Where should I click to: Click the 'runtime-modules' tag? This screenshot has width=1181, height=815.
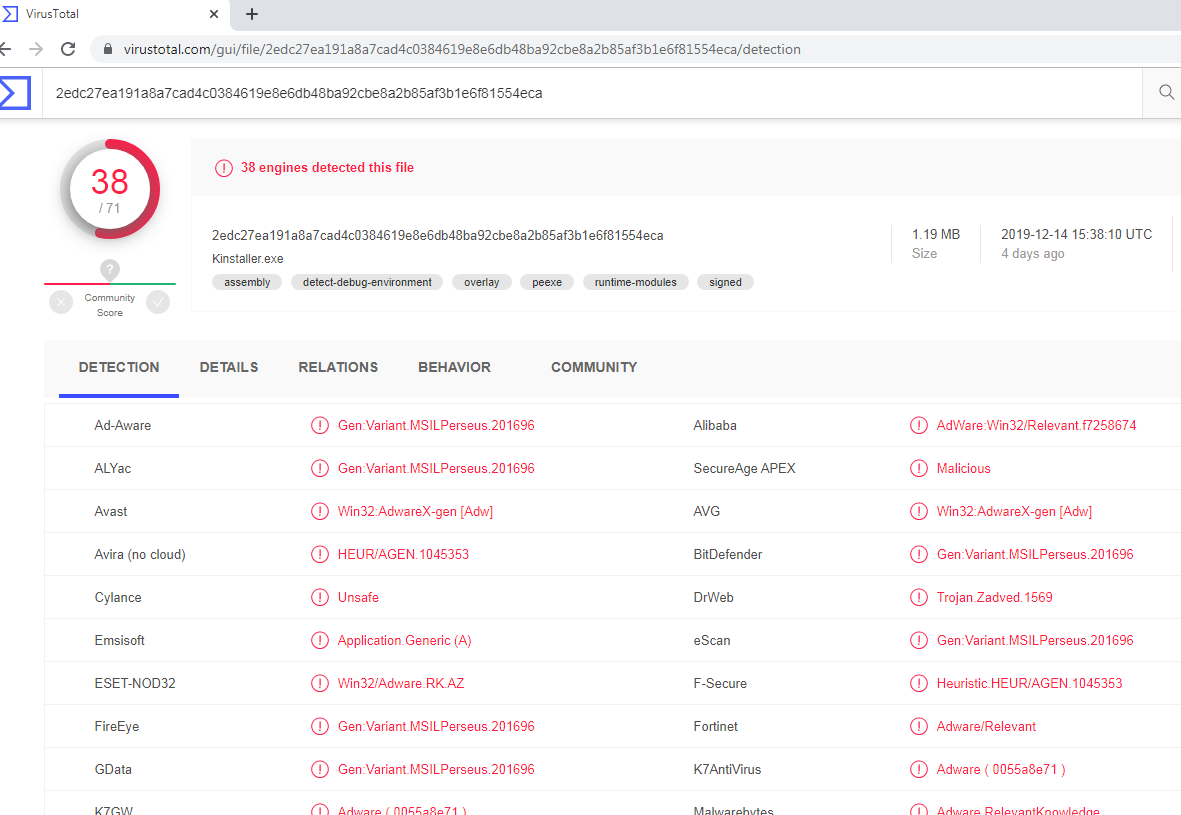[636, 282]
